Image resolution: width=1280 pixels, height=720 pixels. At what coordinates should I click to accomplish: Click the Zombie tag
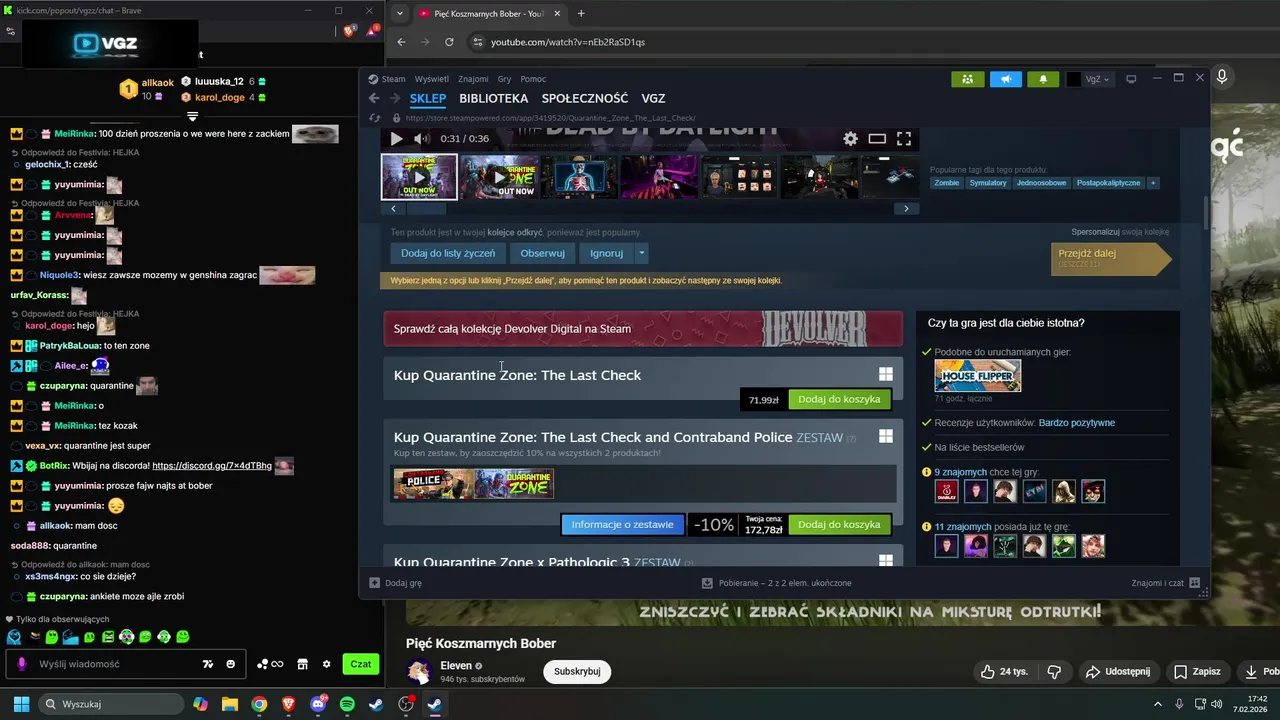pyautogui.click(x=946, y=183)
